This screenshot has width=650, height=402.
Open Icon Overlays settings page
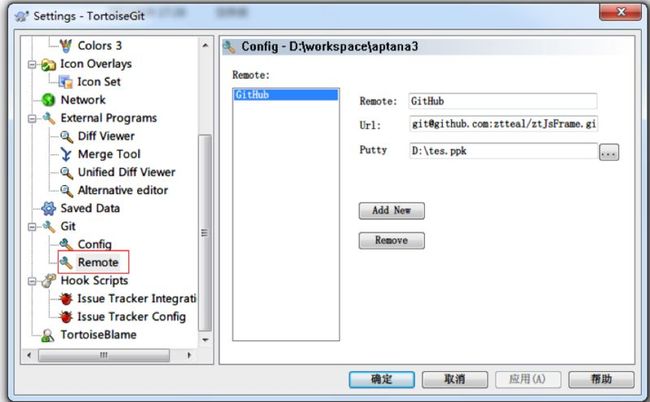coord(96,64)
